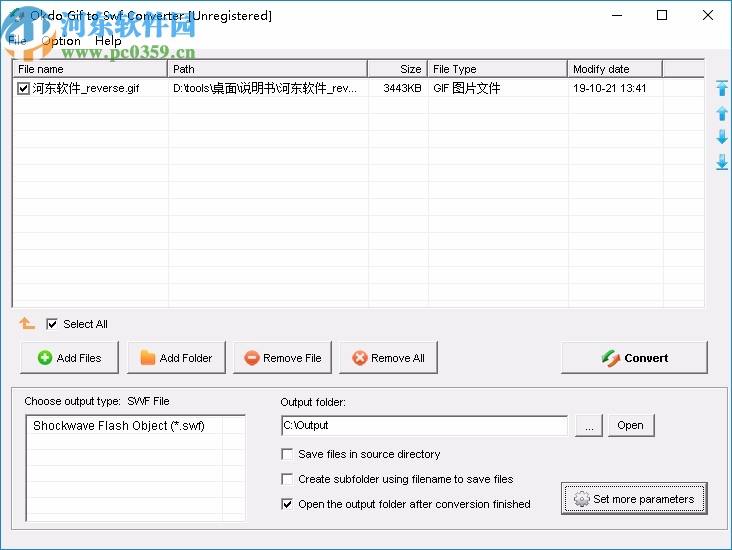Viewport: 732px width, 550px height.
Task: Select Shockwave Flash Object (*.swf) output type
Action: click(119, 426)
